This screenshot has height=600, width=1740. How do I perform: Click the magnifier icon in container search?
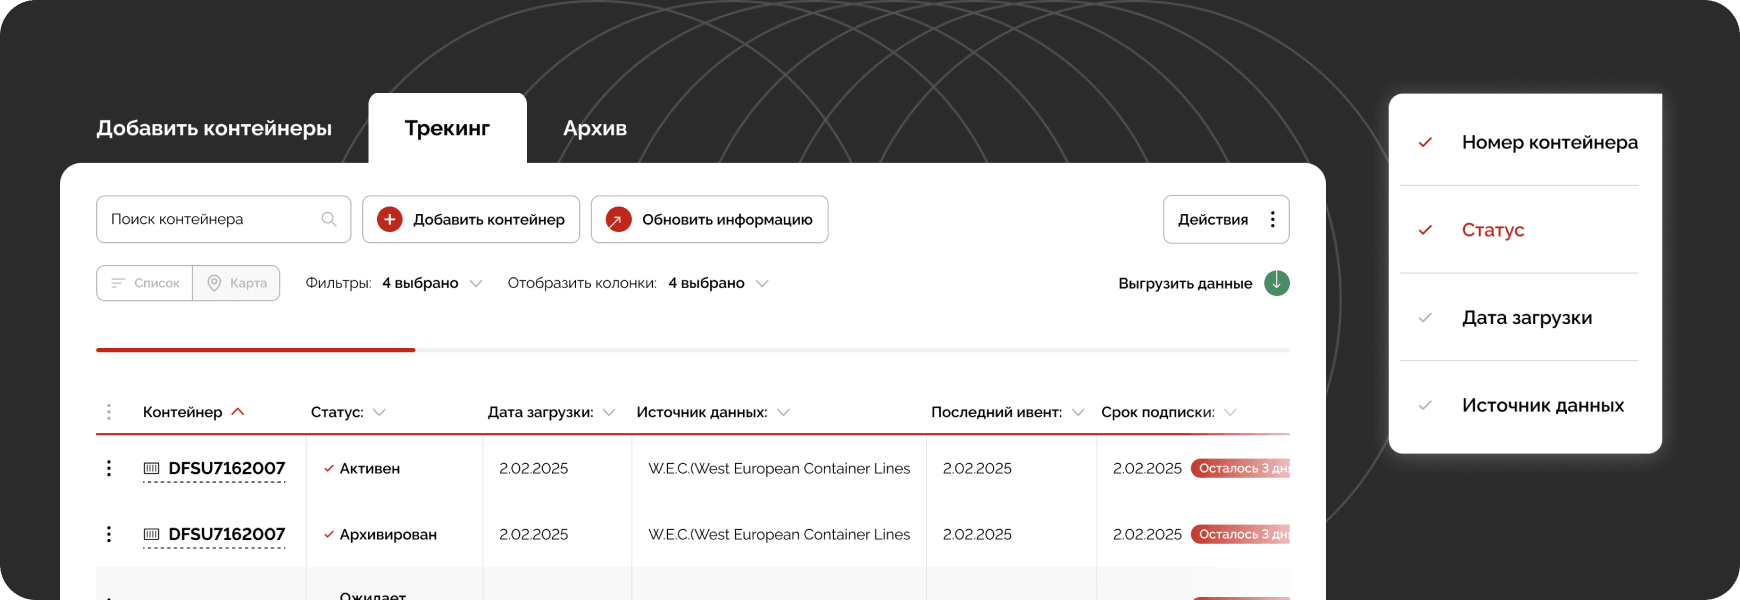click(328, 219)
